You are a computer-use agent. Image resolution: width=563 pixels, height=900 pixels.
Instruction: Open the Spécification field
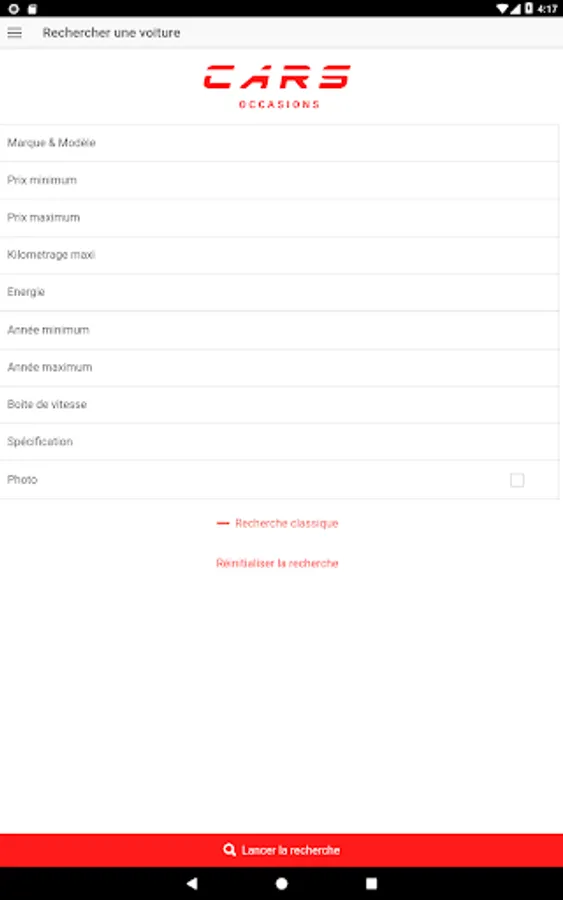(279, 441)
